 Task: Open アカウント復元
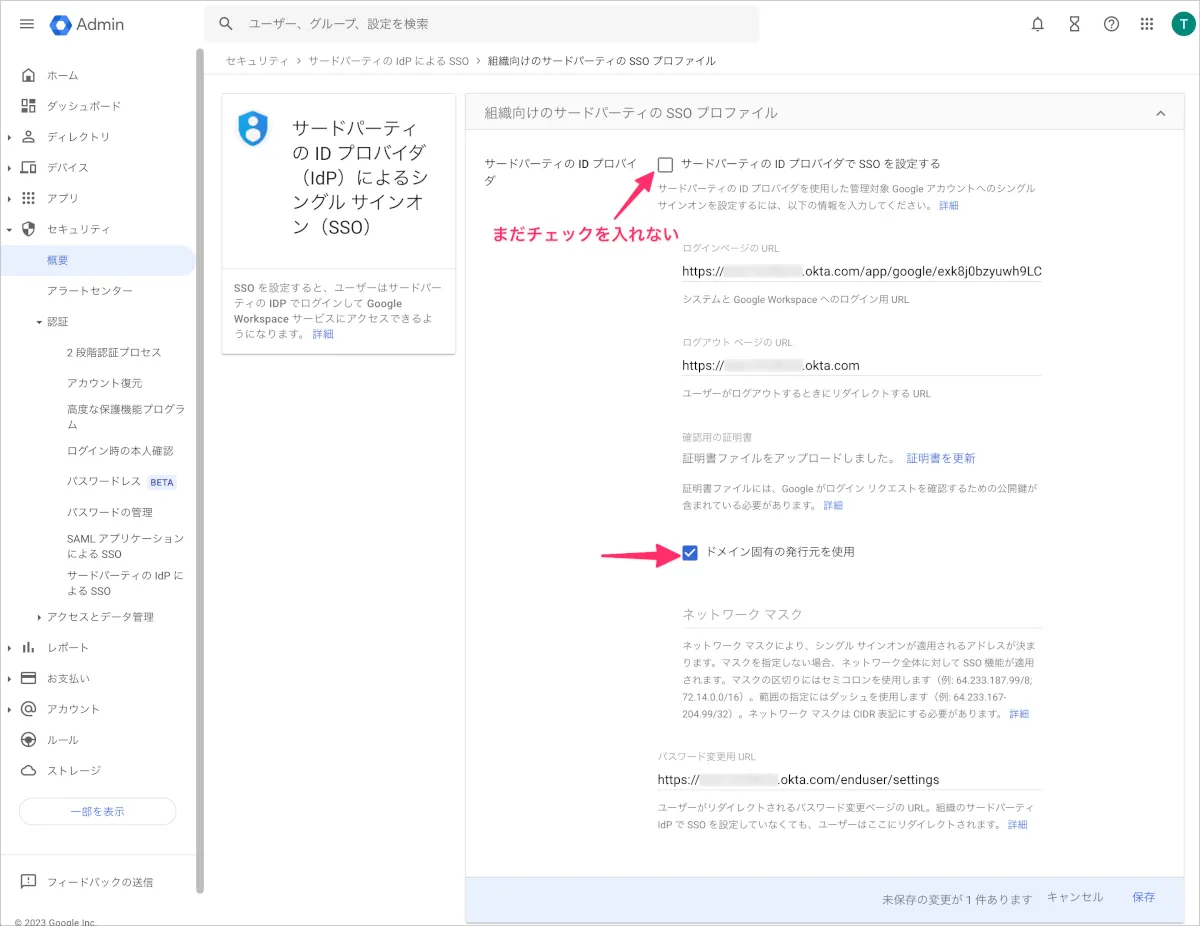105,383
